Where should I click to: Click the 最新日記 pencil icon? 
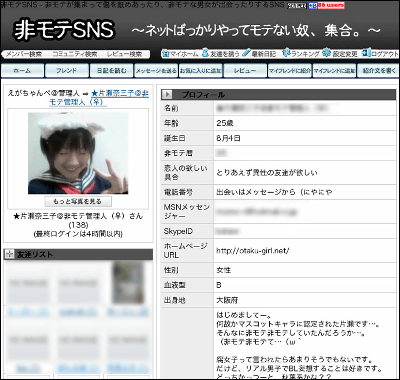246,53
